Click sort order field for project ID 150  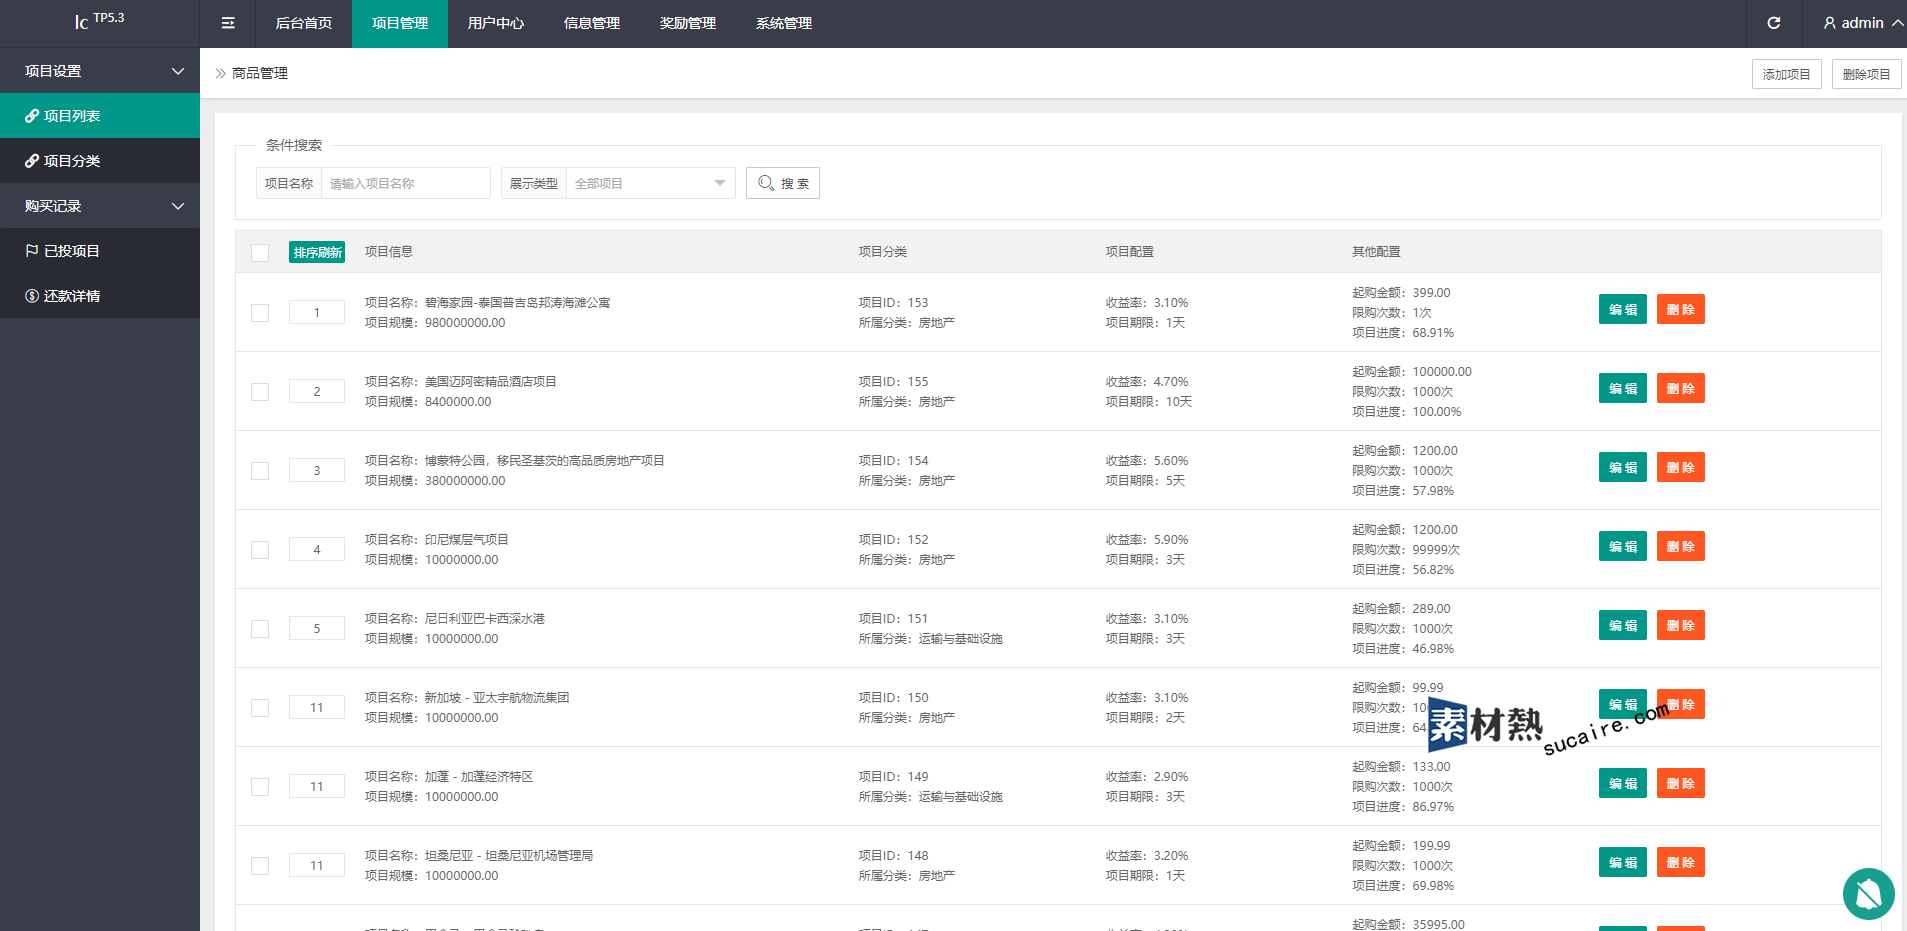[x=317, y=707]
